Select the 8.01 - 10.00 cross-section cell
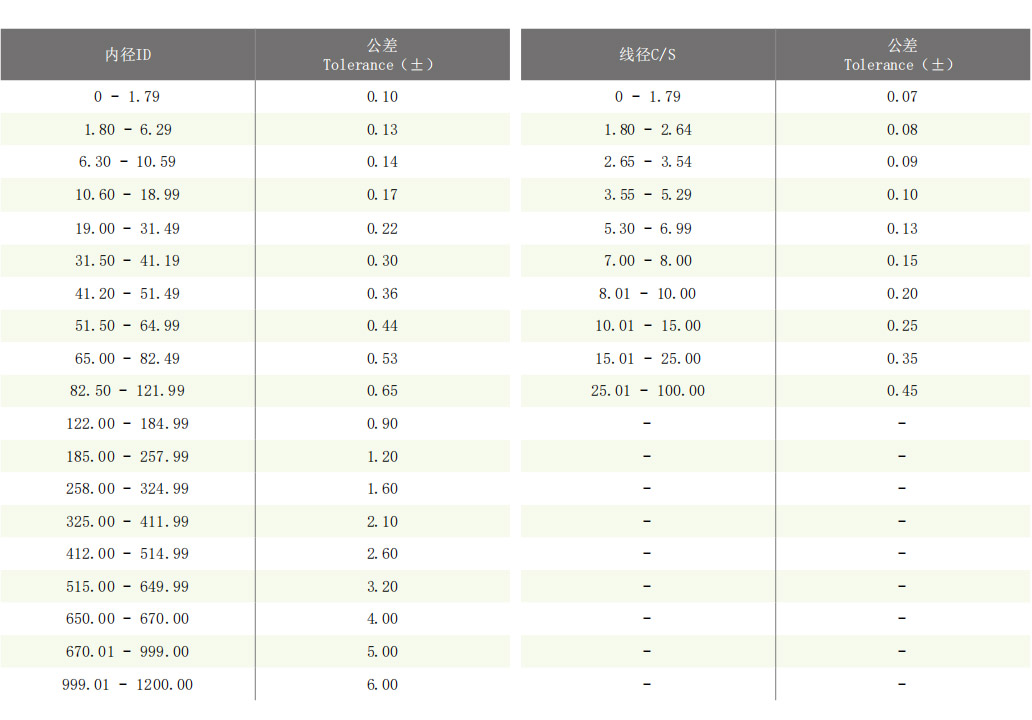This screenshot has width=1032, height=720. tap(647, 294)
